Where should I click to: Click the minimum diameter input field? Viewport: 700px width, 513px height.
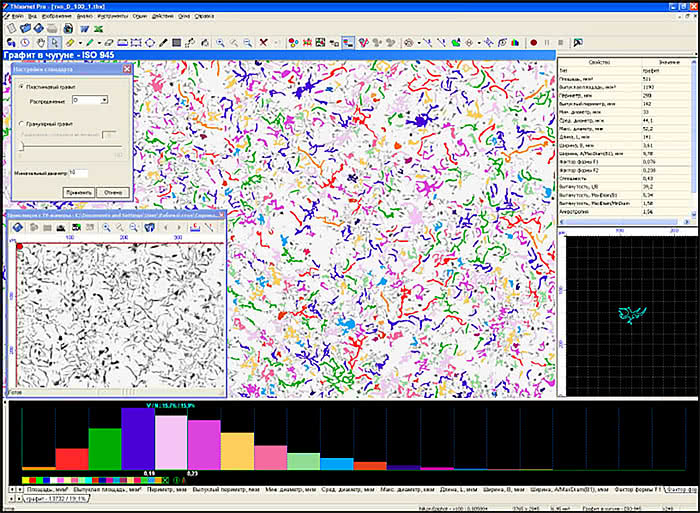[x=79, y=173]
